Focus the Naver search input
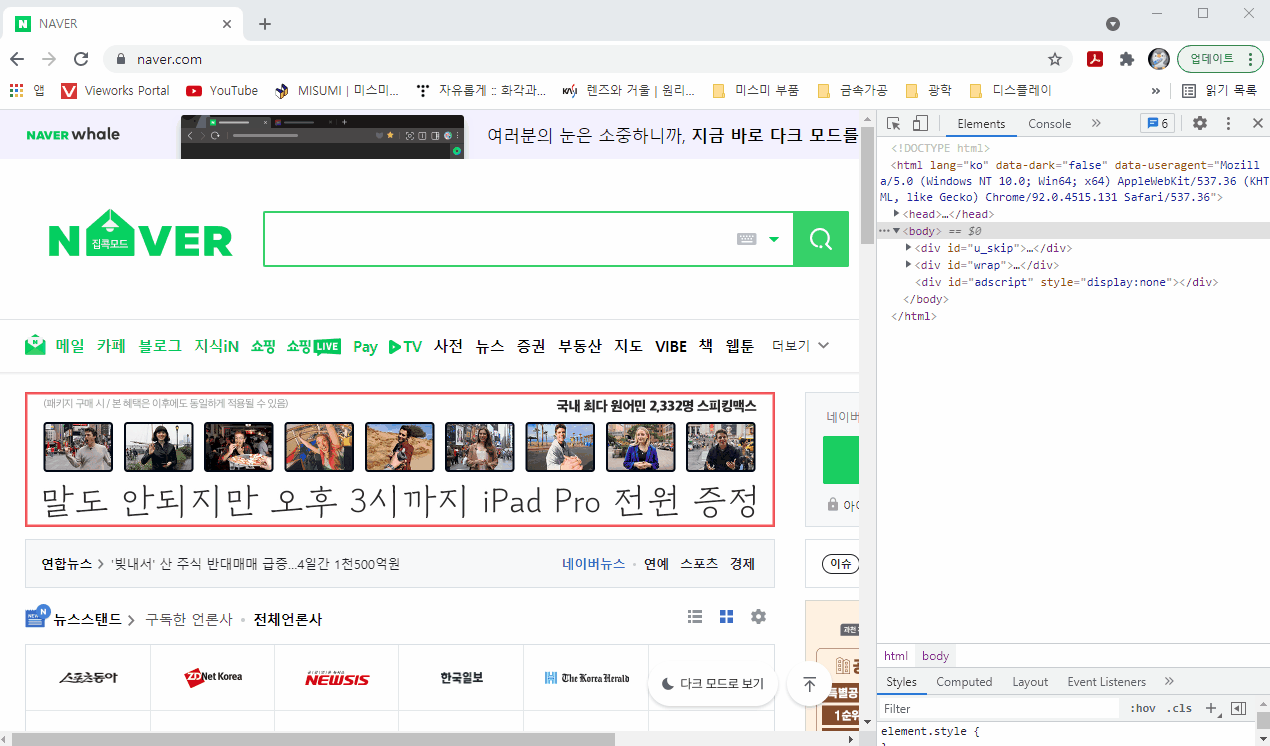The width and height of the screenshot is (1270, 746). point(497,239)
